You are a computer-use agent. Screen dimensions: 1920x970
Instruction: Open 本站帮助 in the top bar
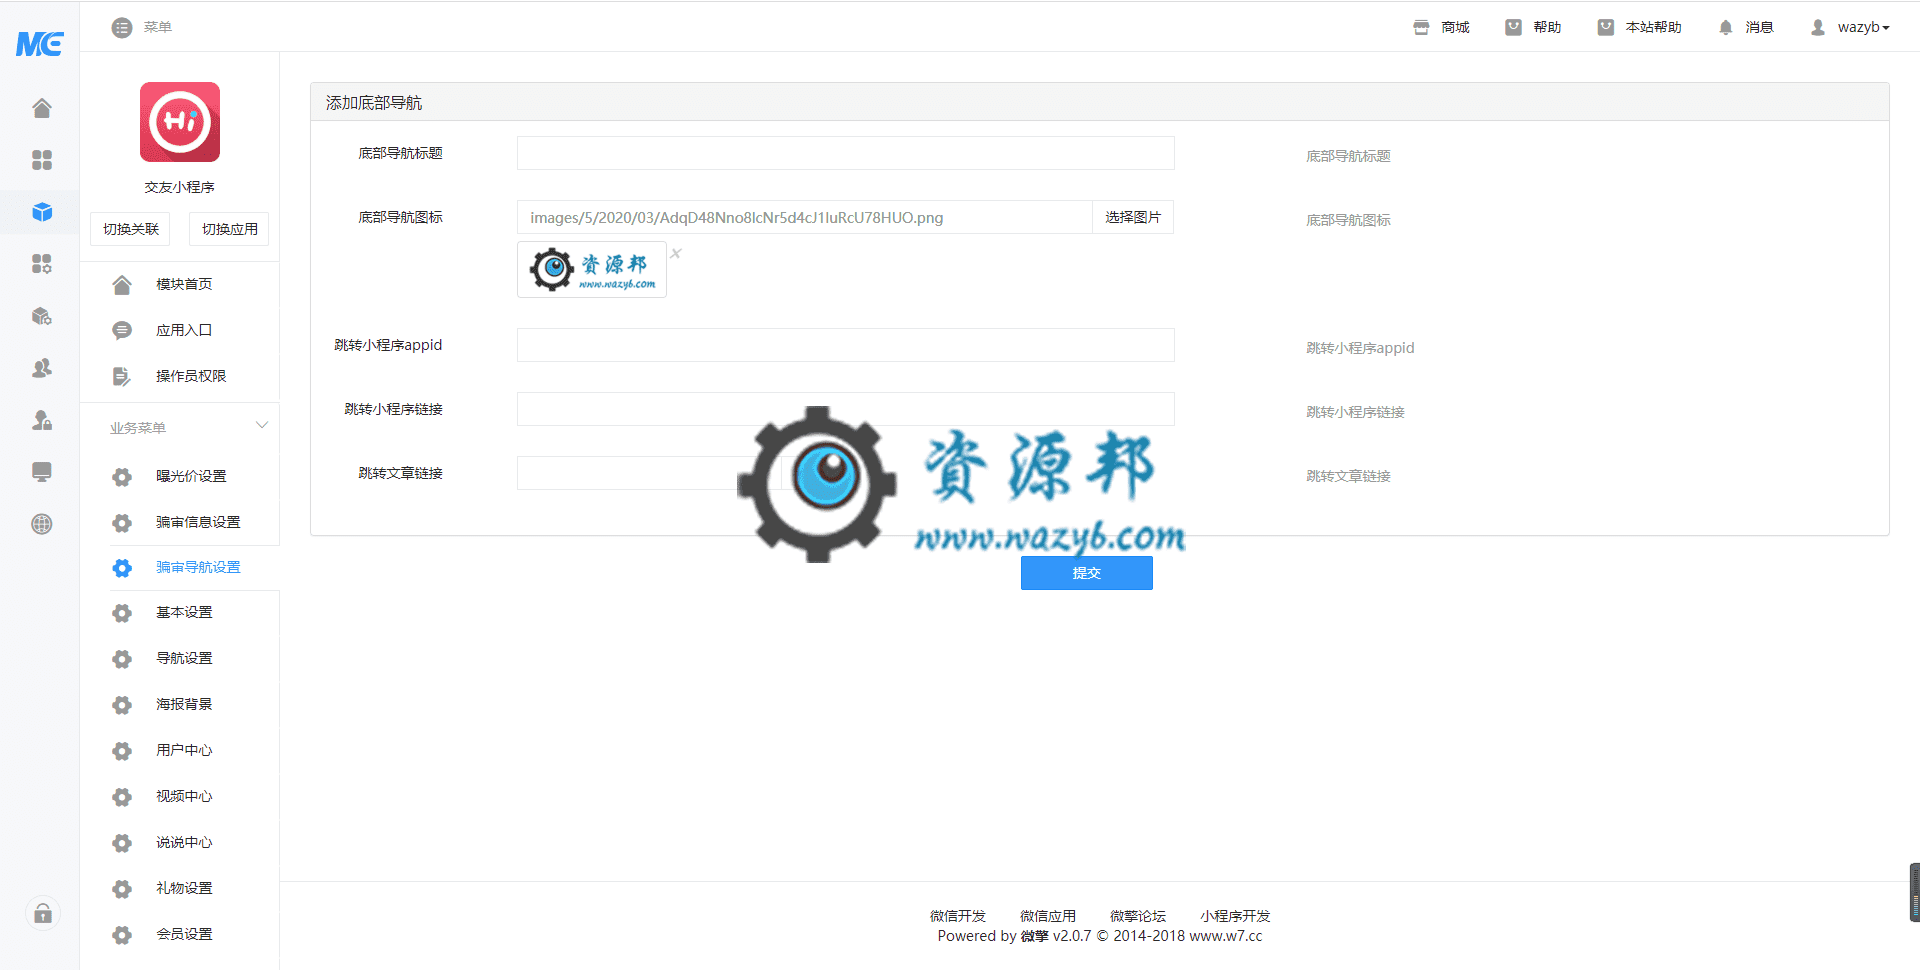point(1639,28)
